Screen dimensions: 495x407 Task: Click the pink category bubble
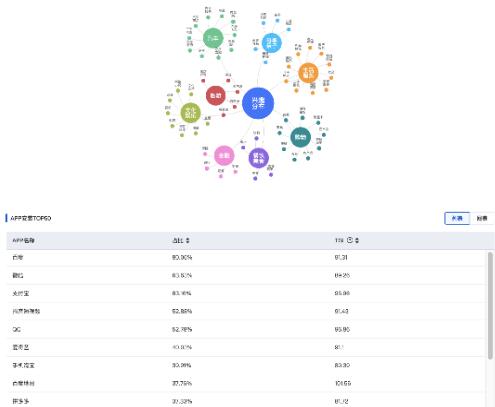coord(224,155)
